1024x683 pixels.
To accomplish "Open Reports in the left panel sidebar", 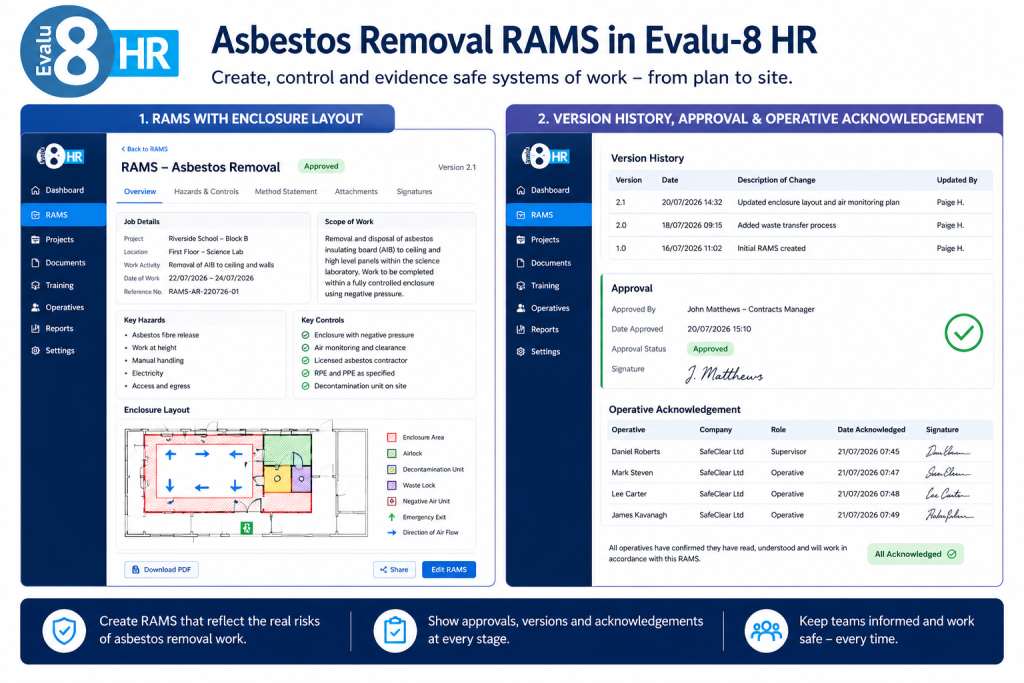I will 52,328.
